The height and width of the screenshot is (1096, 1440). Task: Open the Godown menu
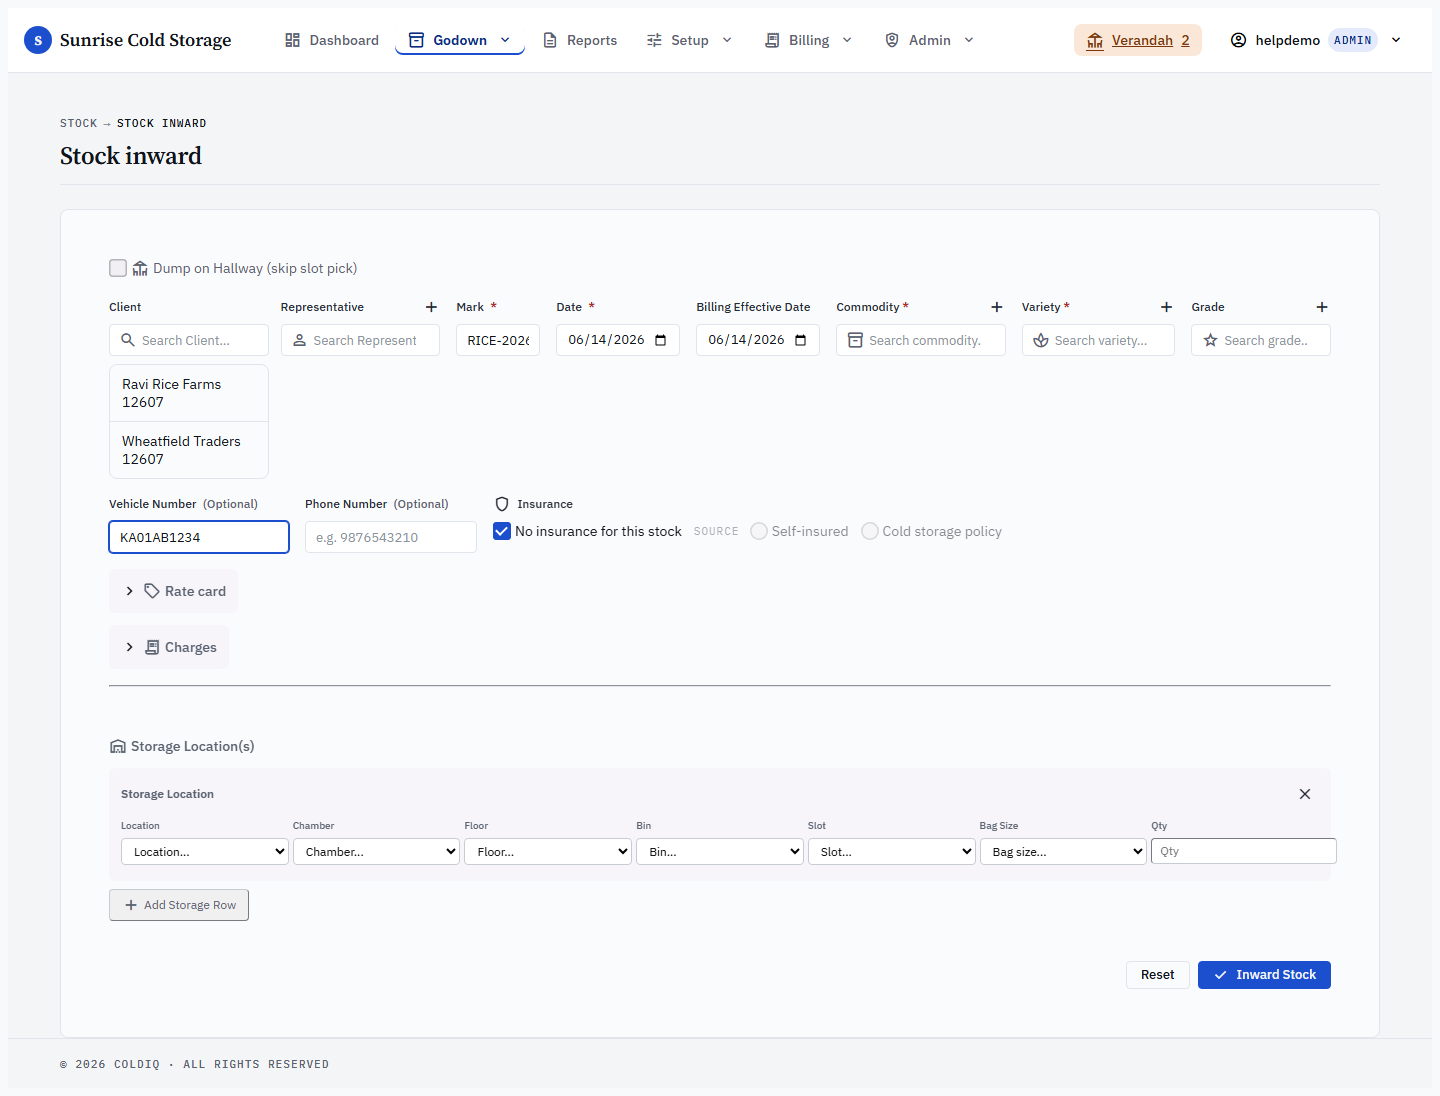(x=460, y=40)
